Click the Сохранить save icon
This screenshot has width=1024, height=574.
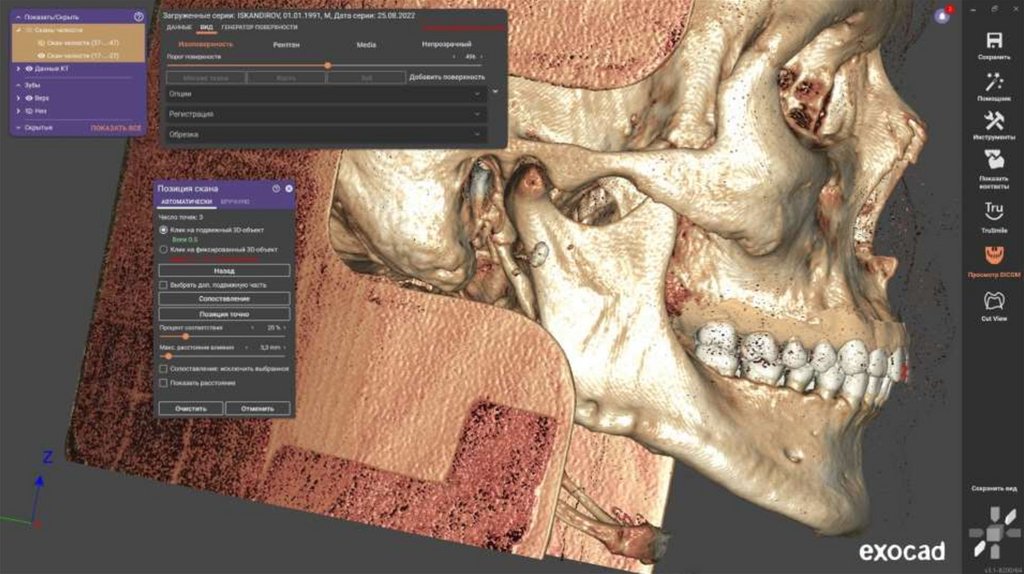(994, 40)
